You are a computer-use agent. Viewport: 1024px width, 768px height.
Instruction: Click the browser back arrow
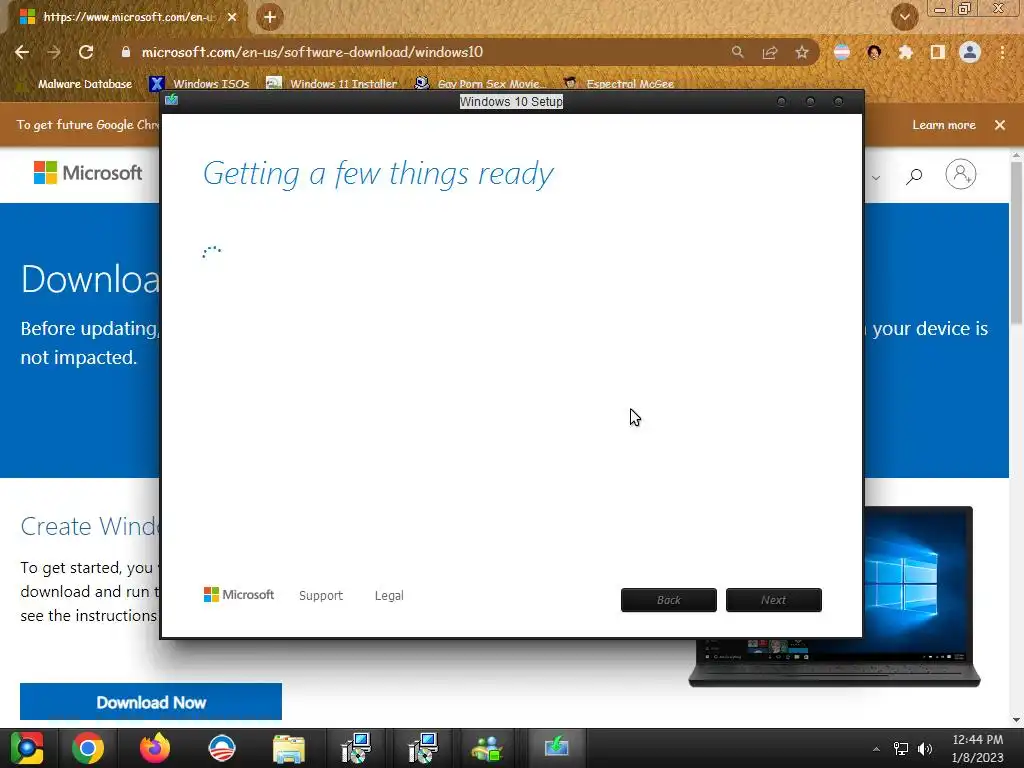click(22, 52)
